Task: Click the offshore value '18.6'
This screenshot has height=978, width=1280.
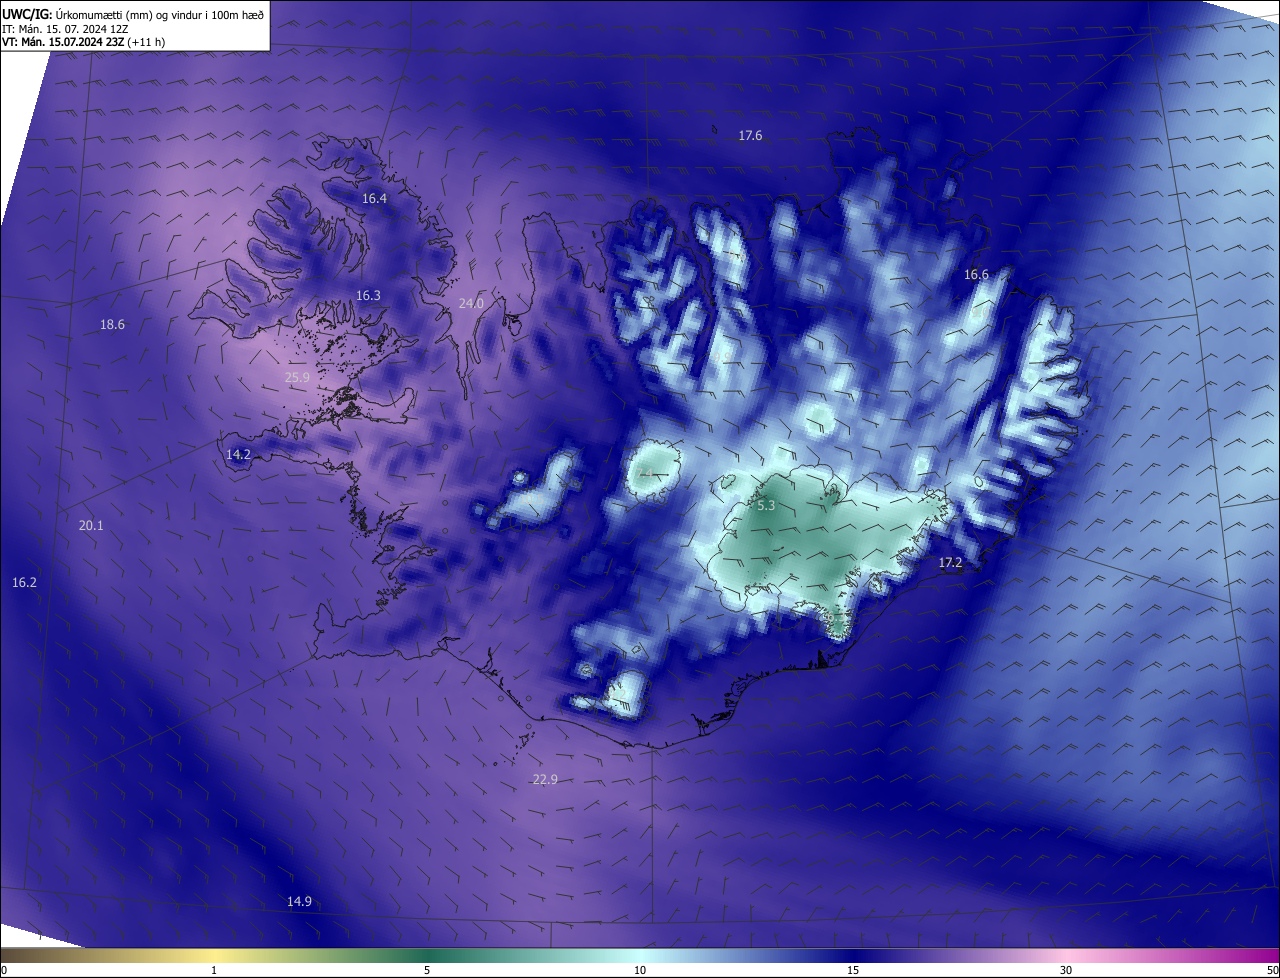Action: click(x=112, y=325)
